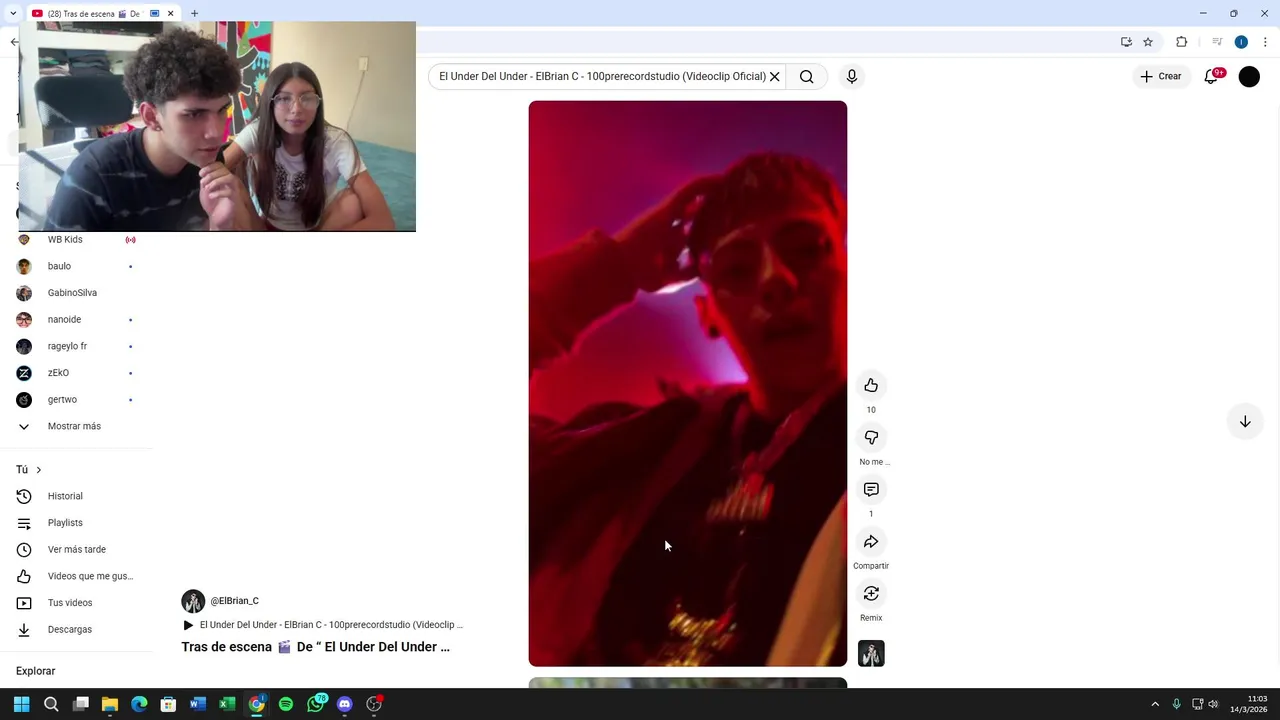
Task: Open the Windows Start menu
Action: [x=21, y=704]
